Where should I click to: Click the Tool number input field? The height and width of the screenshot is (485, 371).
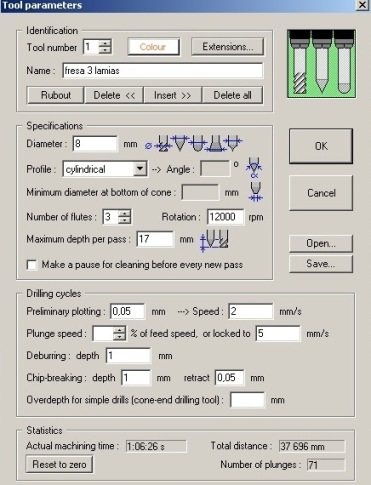tap(91, 47)
